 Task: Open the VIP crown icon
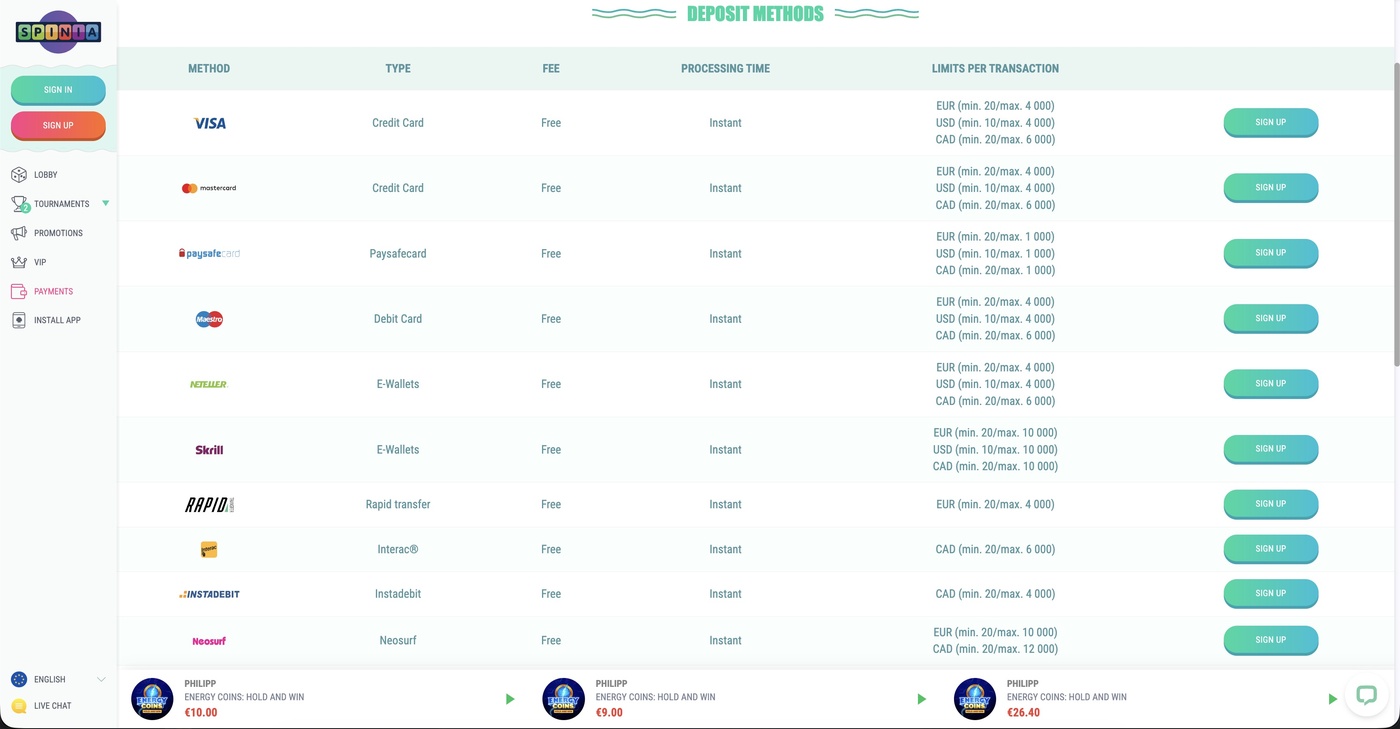pyautogui.click(x=19, y=262)
